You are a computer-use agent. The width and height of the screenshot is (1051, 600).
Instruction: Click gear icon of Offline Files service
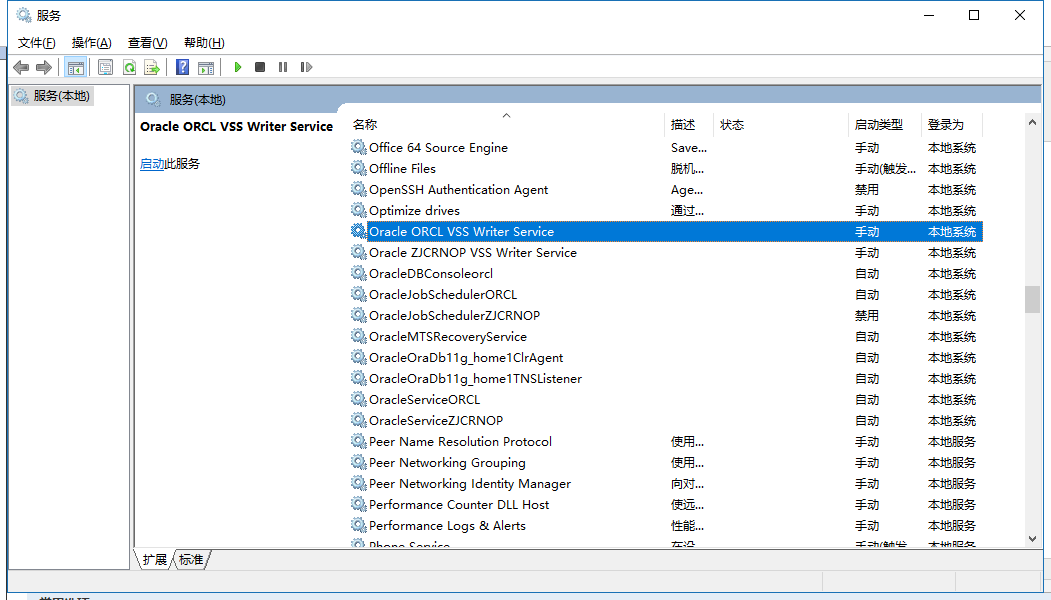359,168
